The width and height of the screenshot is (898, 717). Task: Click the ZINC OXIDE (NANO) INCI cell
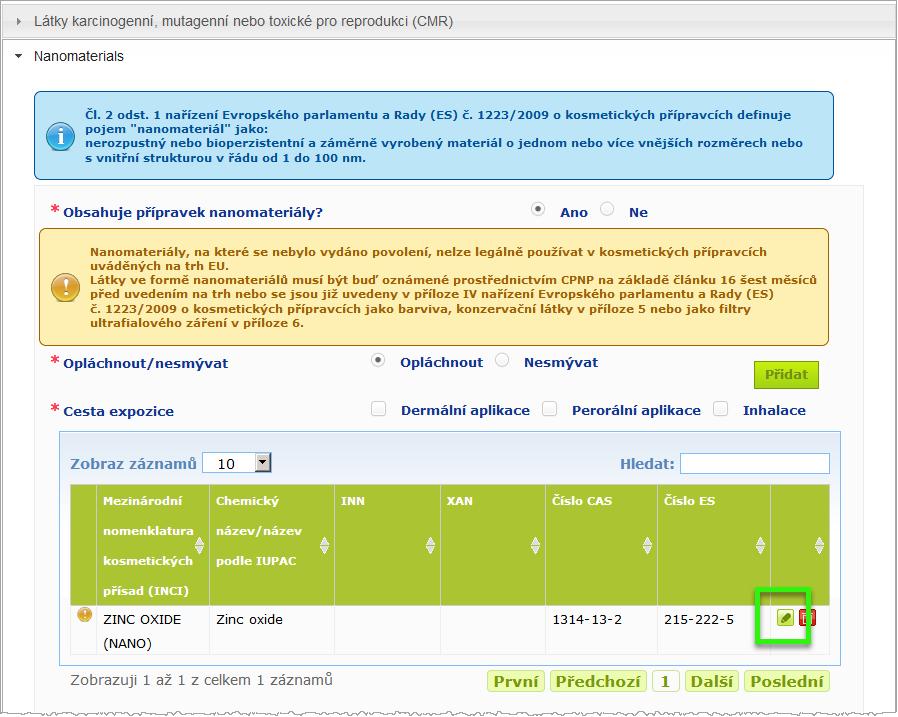[x=153, y=630]
